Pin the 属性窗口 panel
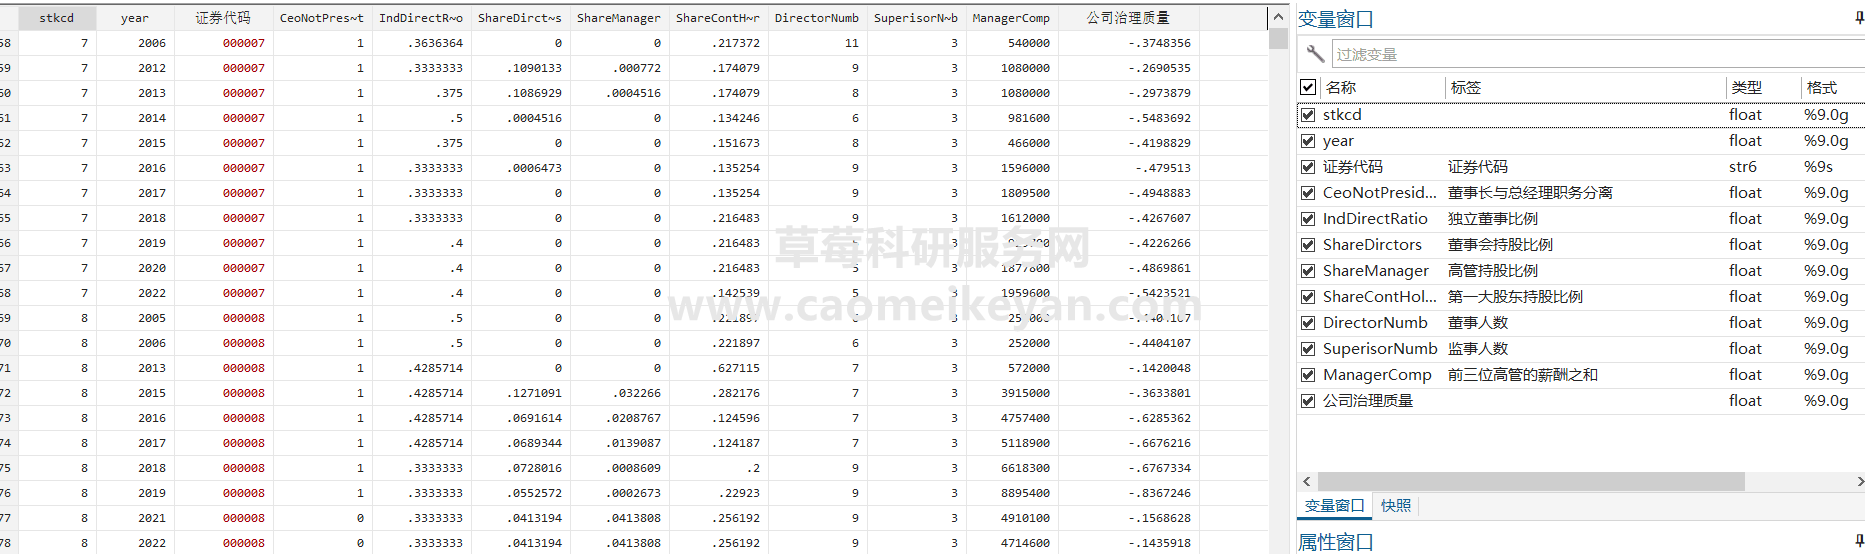Viewport: 1865px width, 554px height. [1859, 541]
